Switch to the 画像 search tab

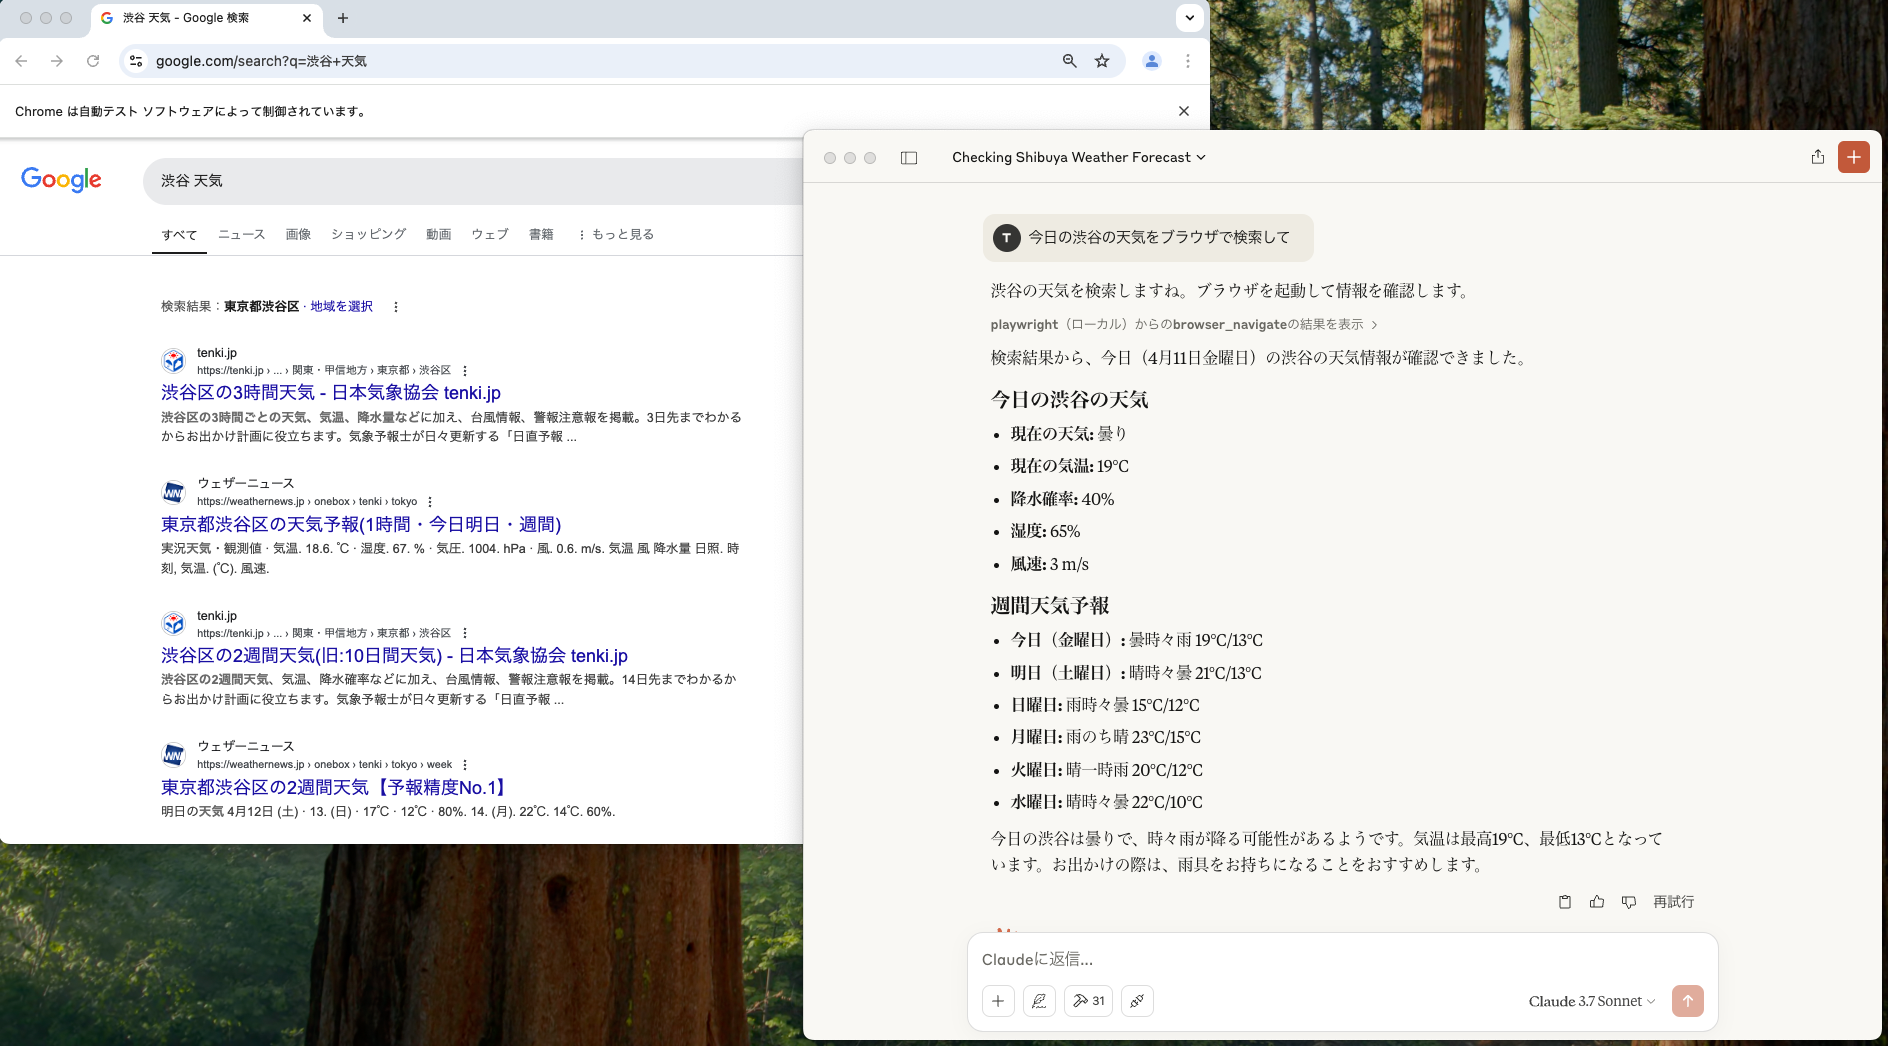click(298, 234)
